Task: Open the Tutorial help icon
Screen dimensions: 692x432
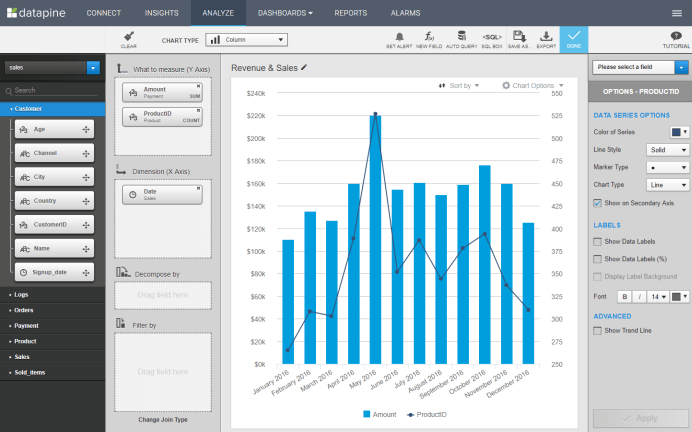Action: coord(676,38)
